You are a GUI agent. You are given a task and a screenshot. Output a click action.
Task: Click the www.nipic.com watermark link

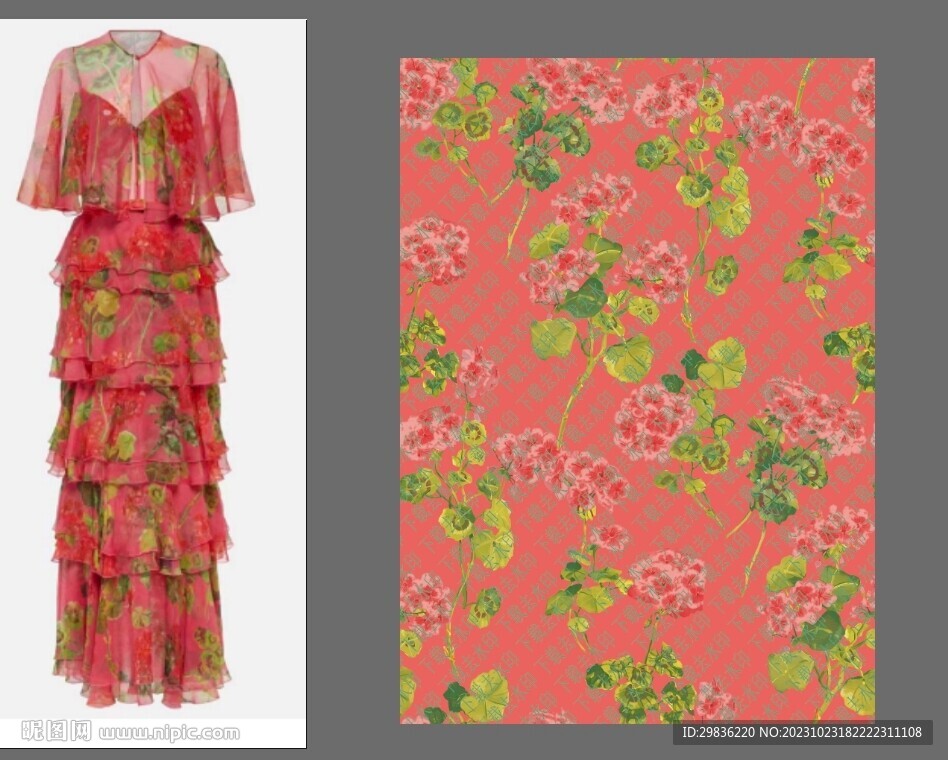[x=169, y=732]
